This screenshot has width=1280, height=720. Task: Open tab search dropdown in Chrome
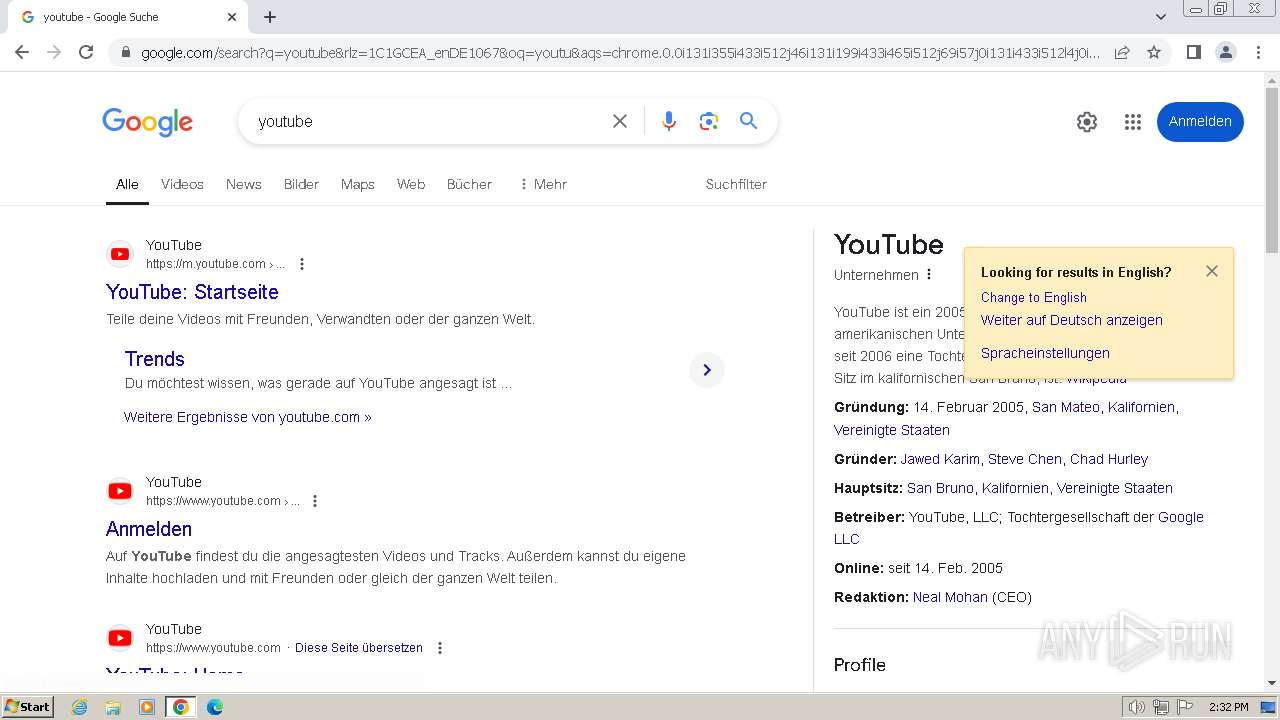coord(1160,17)
